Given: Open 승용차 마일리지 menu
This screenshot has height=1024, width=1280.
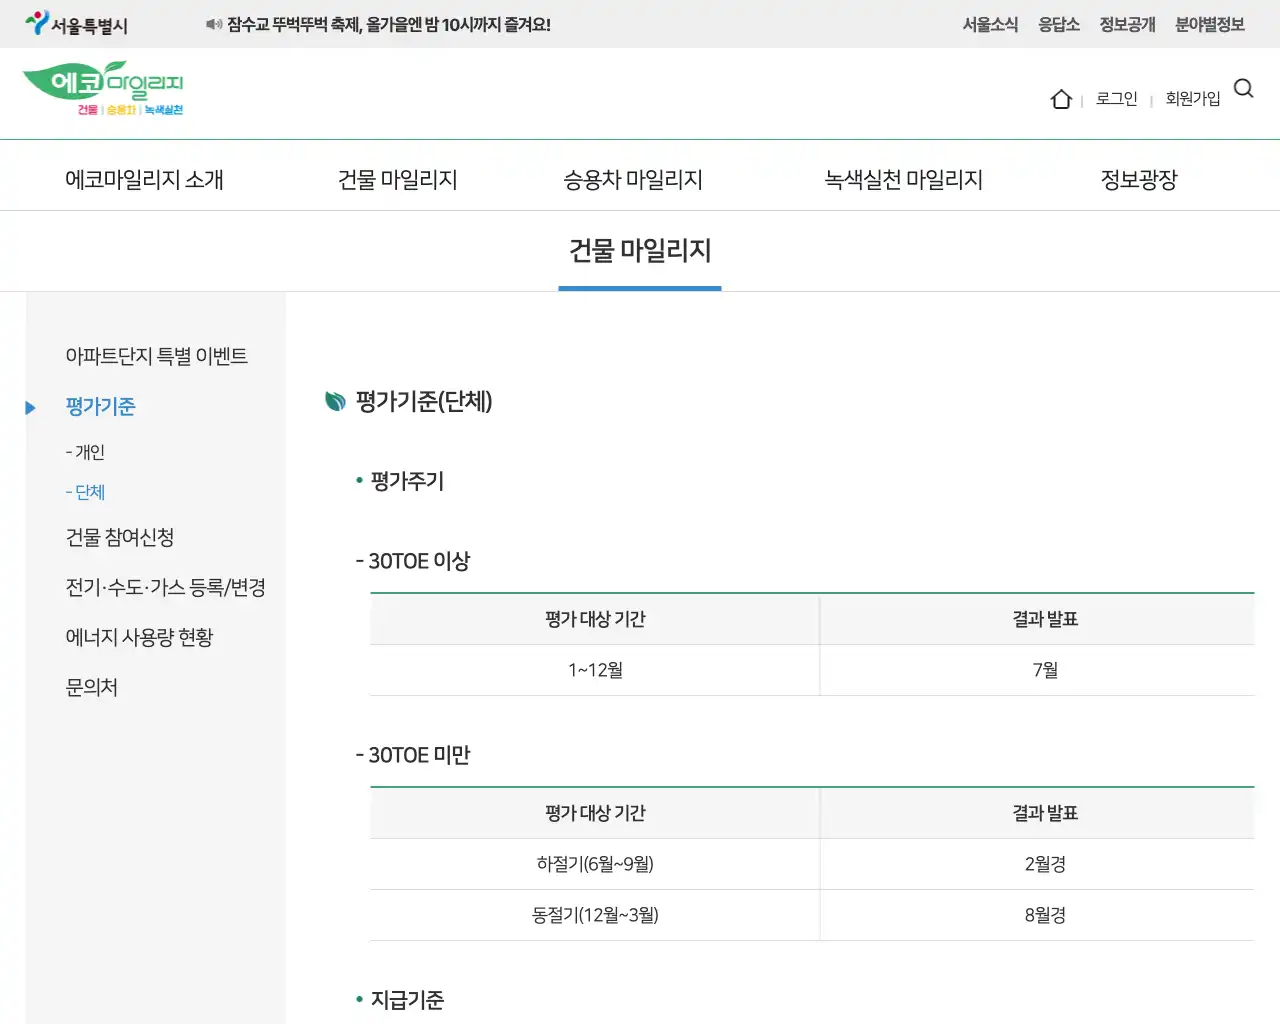Looking at the screenshot, I should click(x=633, y=180).
